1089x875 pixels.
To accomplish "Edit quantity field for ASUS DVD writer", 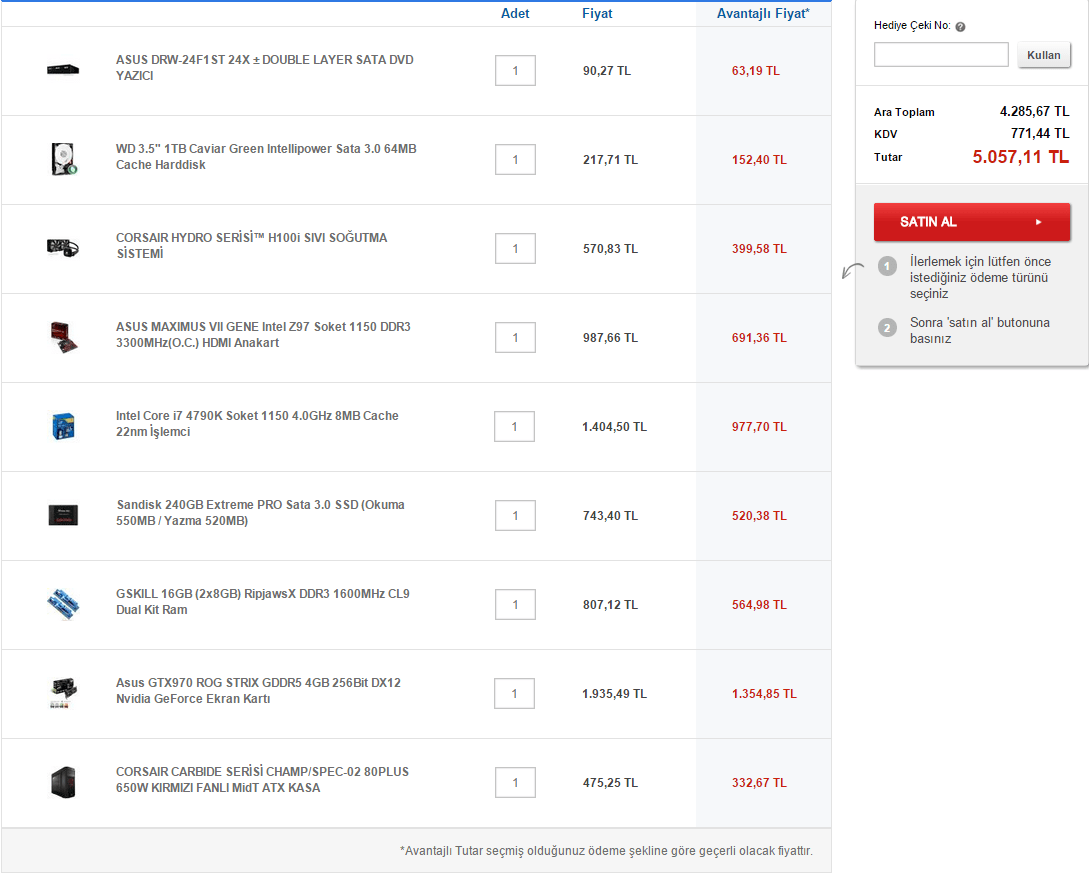I will coord(515,70).
